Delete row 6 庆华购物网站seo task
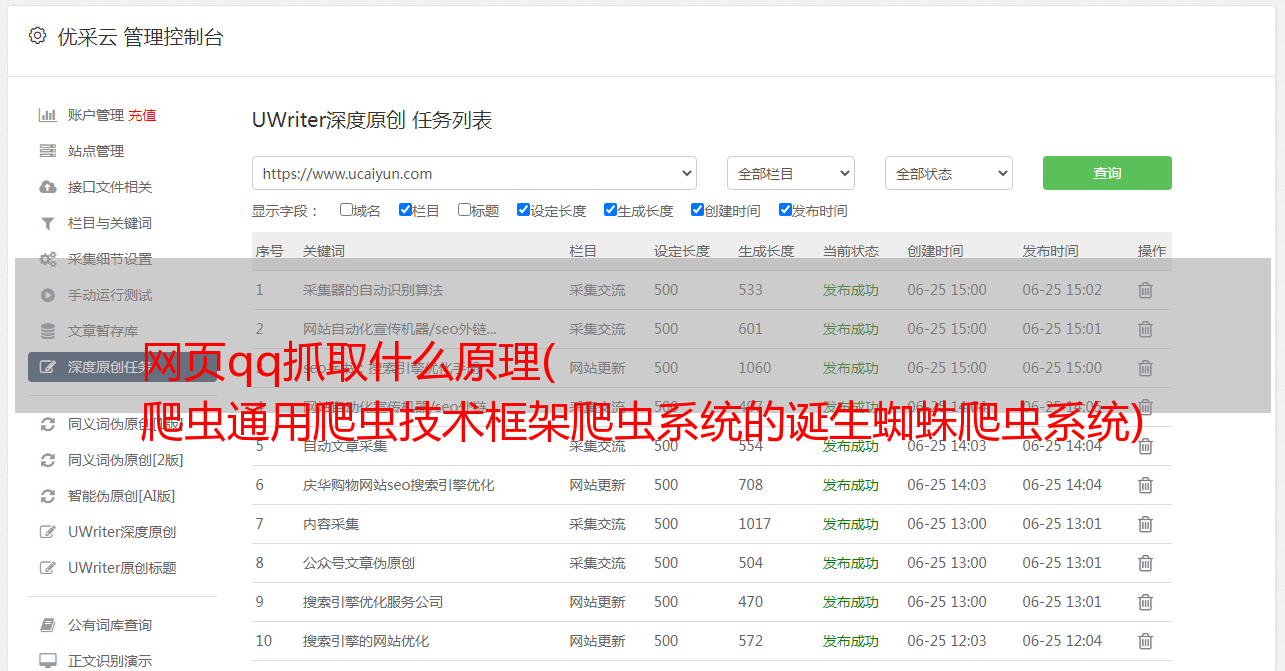Viewport: 1285px width, 671px height. click(x=1146, y=485)
